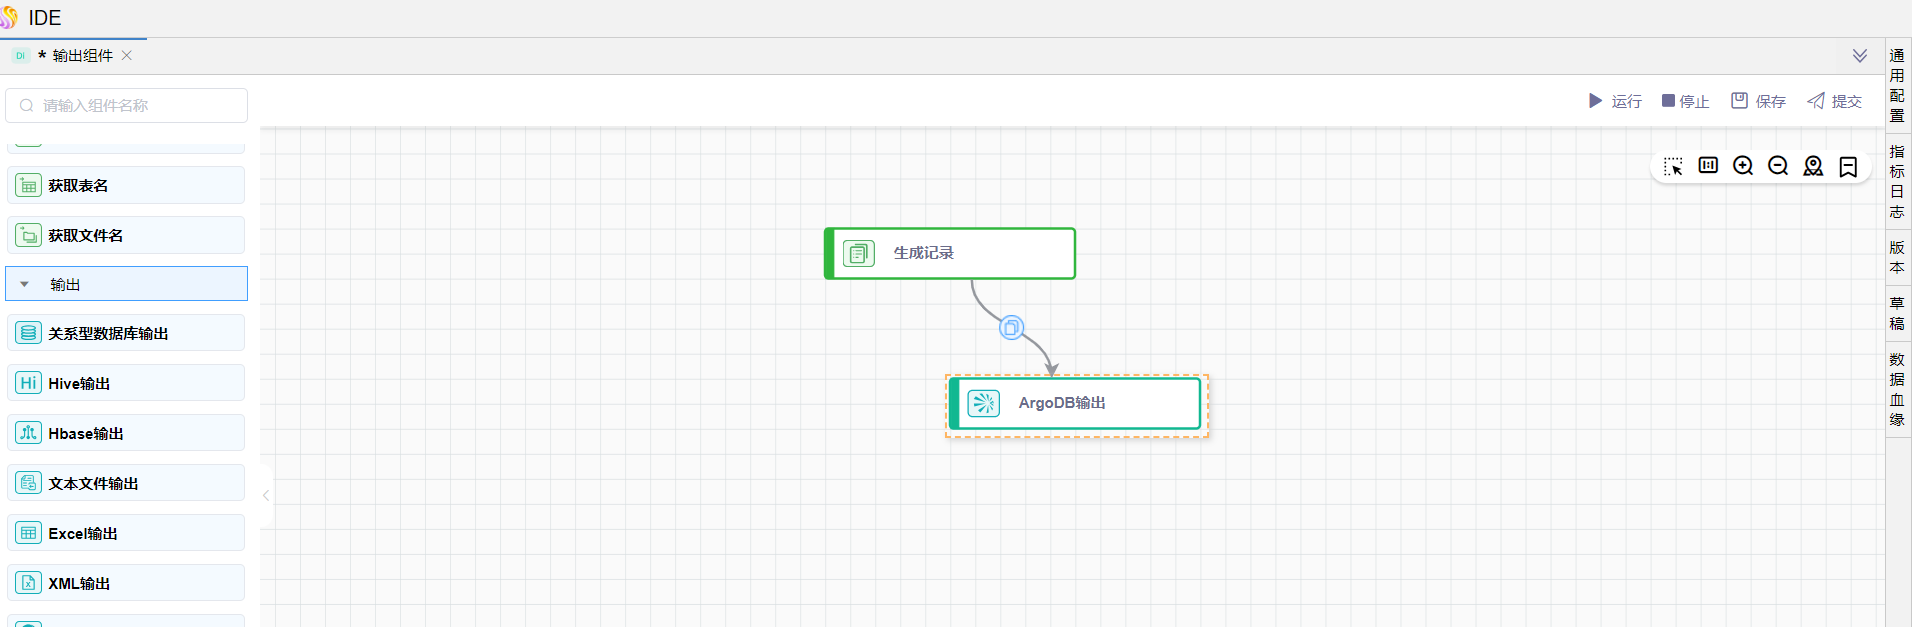Click the locate position pin icon

1813,166
